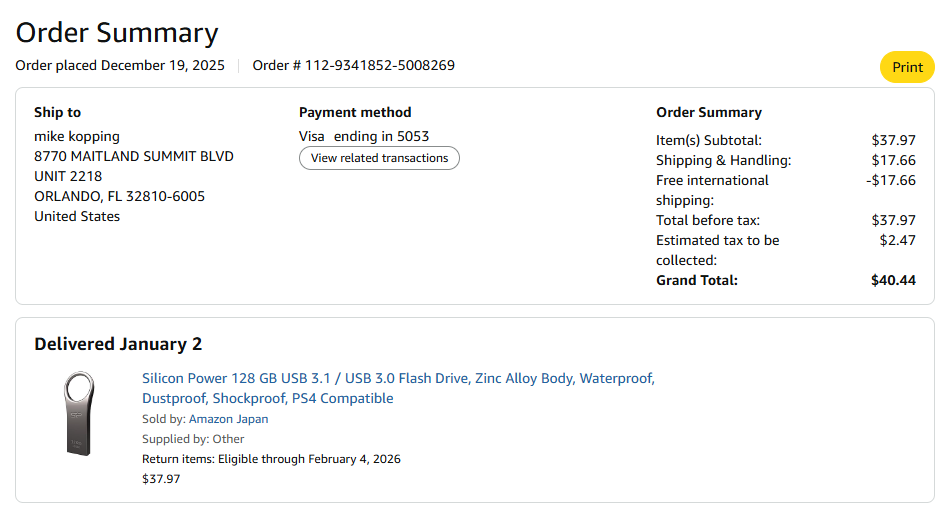
Task: Visit the Amazon Japan seller link
Action: click(228, 419)
